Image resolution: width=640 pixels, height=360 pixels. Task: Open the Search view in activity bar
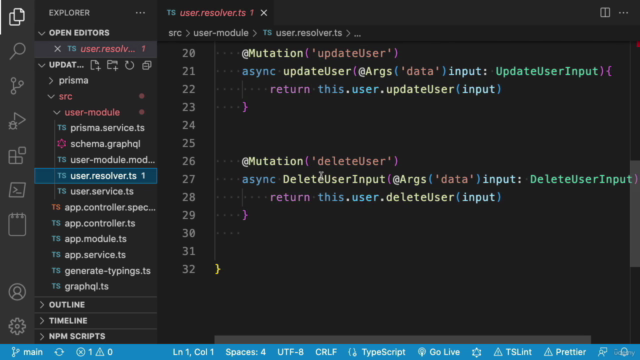click(x=17, y=51)
